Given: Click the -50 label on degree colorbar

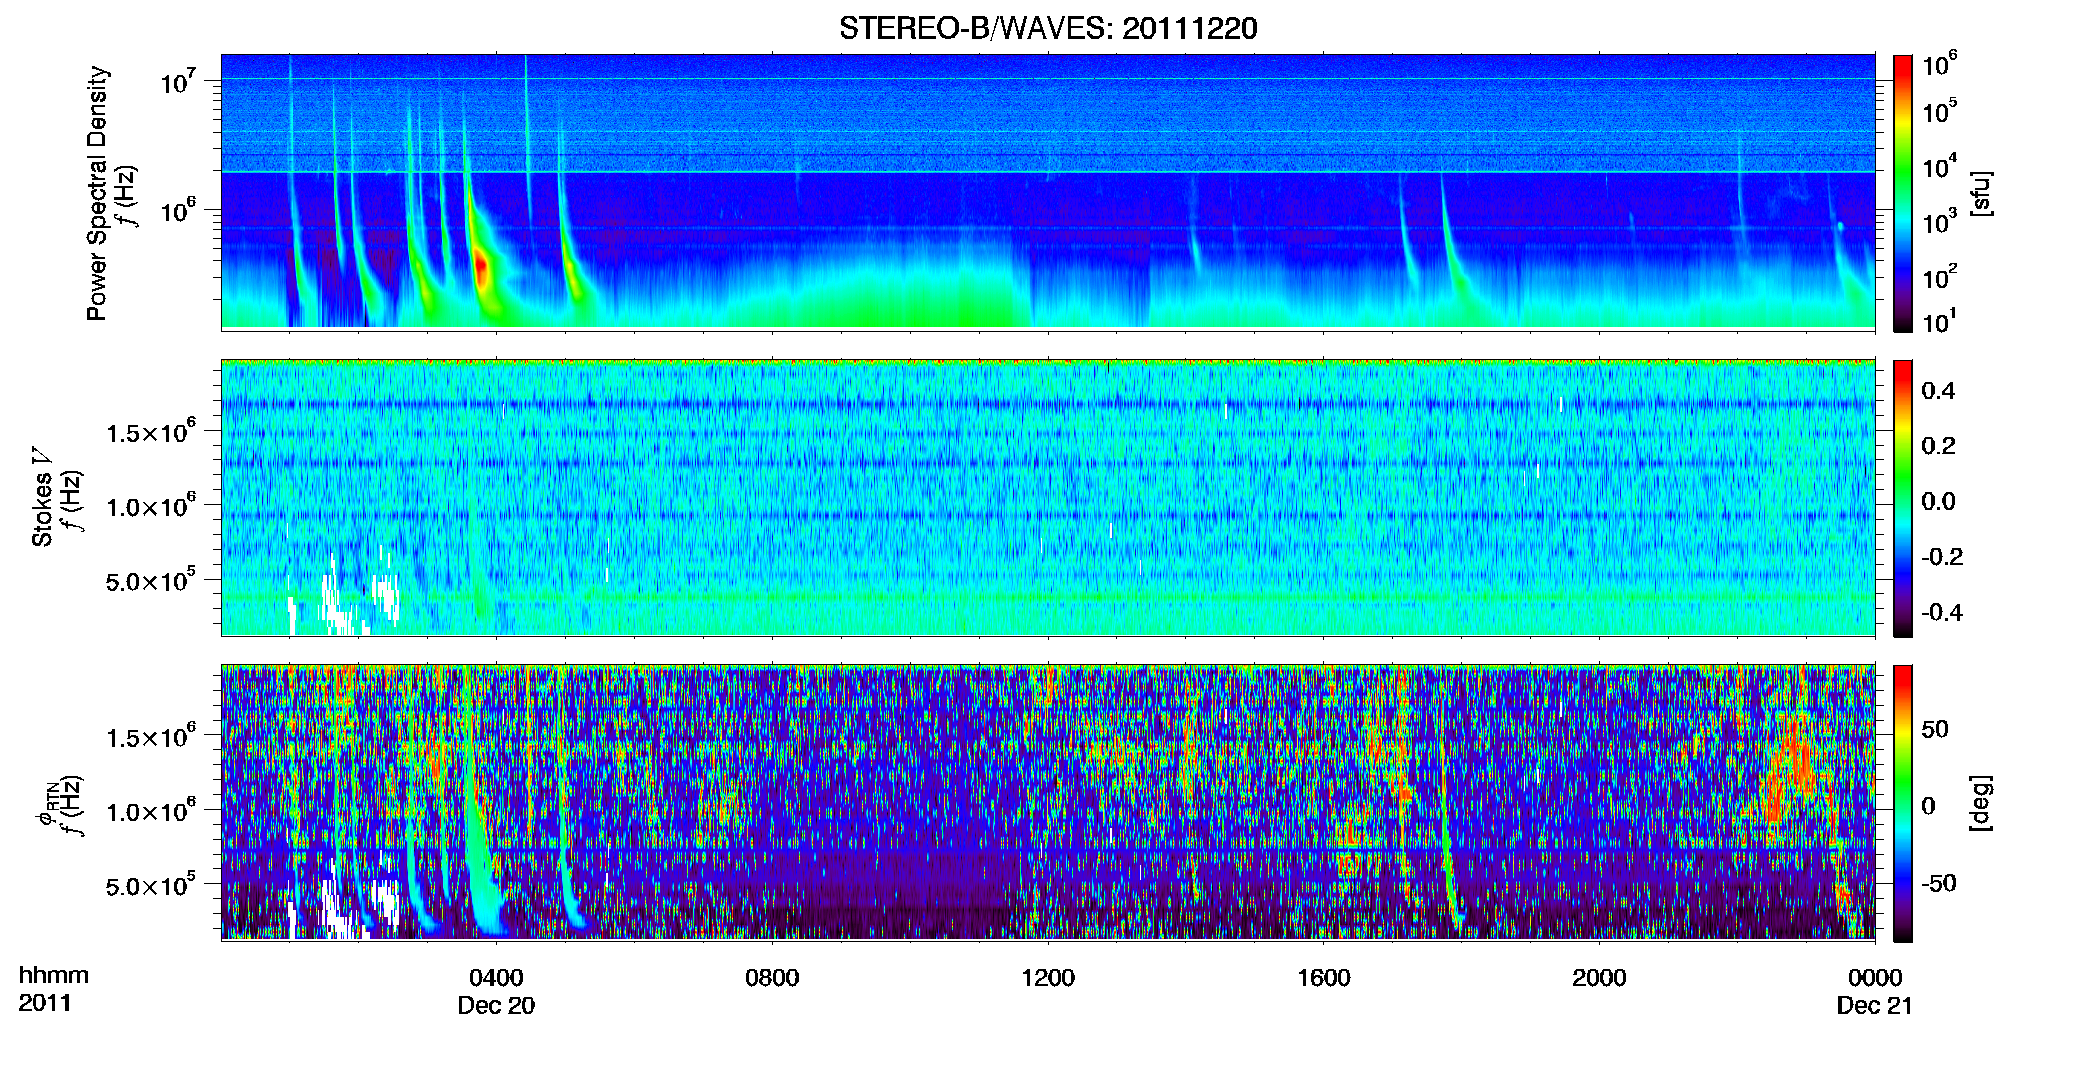Looking at the screenshot, I should pyautogui.click(x=1938, y=883).
